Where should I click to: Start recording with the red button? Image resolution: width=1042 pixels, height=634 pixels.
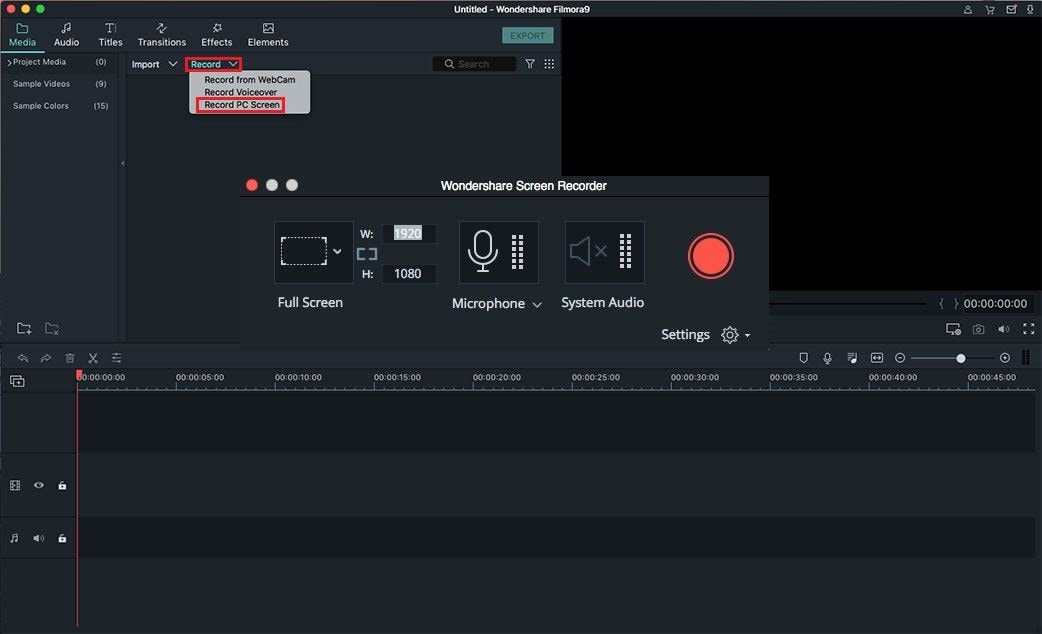[x=710, y=256]
